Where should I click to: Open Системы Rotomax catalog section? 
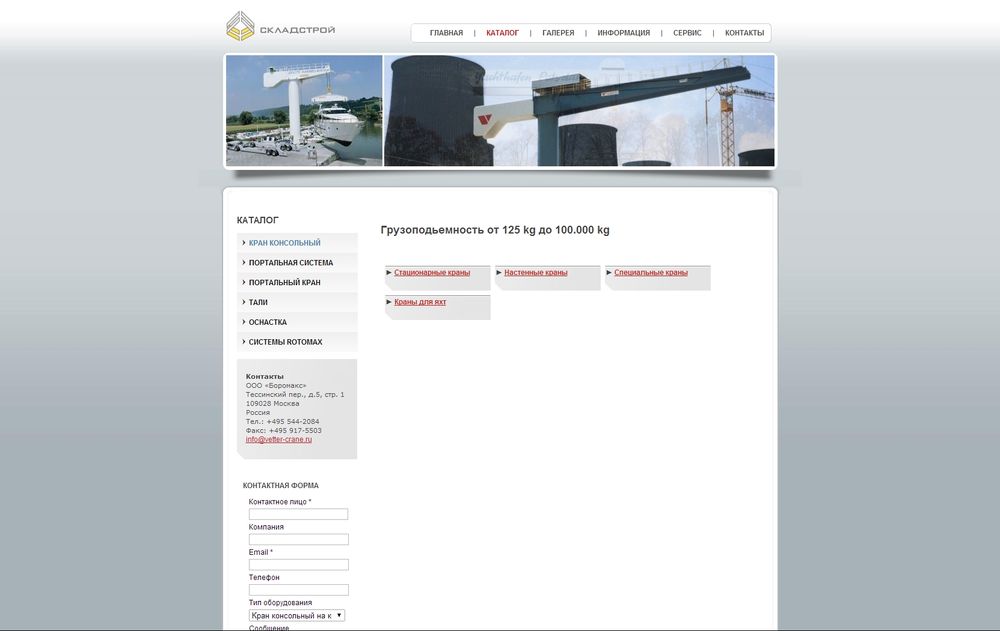[x=285, y=342]
